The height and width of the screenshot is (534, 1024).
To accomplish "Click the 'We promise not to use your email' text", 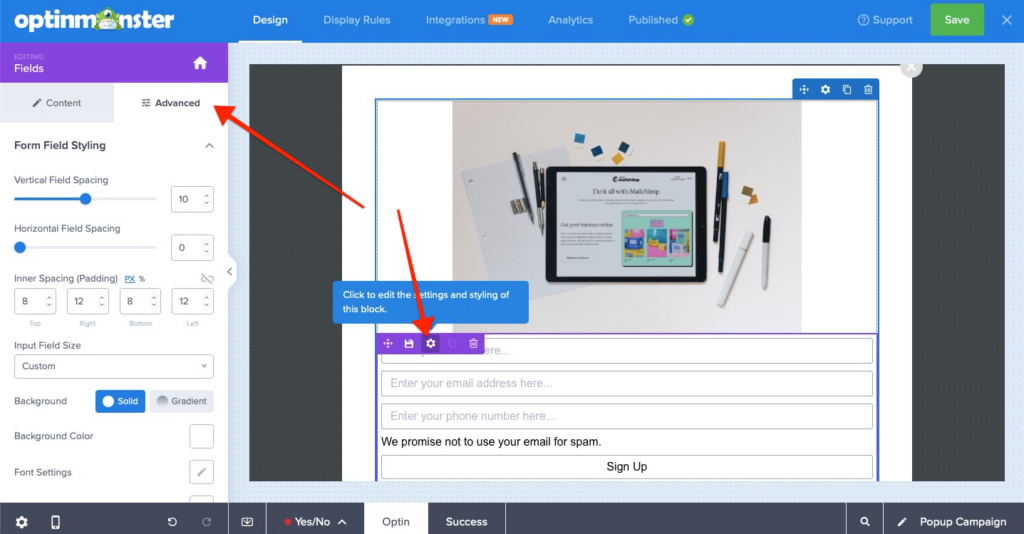I will (491, 442).
